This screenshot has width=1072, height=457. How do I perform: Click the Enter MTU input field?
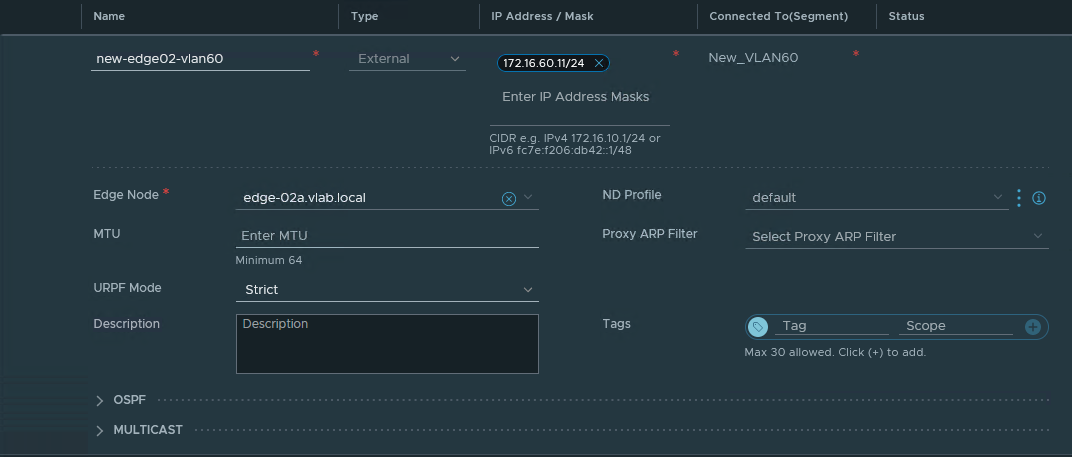pyautogui.click(x=387, y=237)
